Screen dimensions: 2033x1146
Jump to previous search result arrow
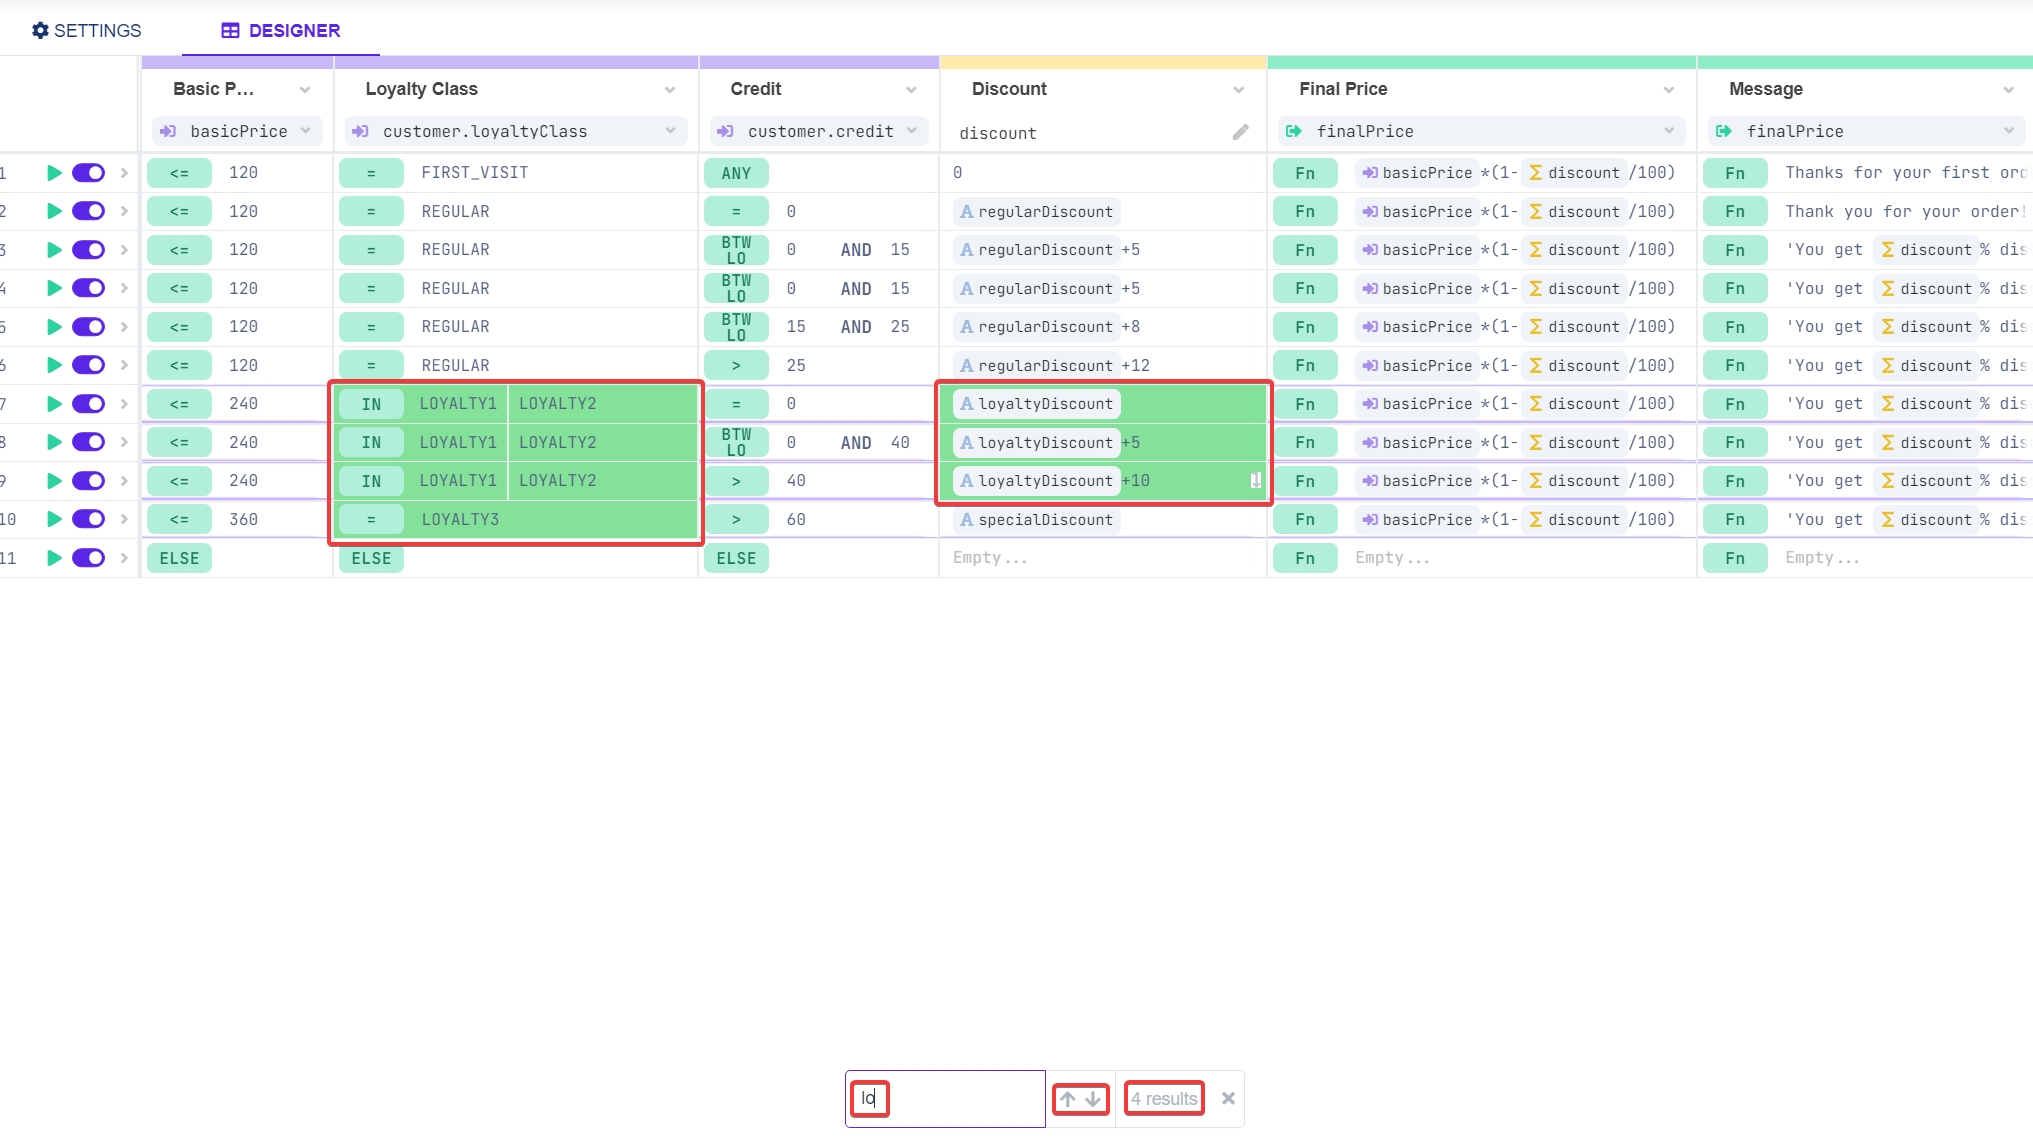point(1068,1099)
